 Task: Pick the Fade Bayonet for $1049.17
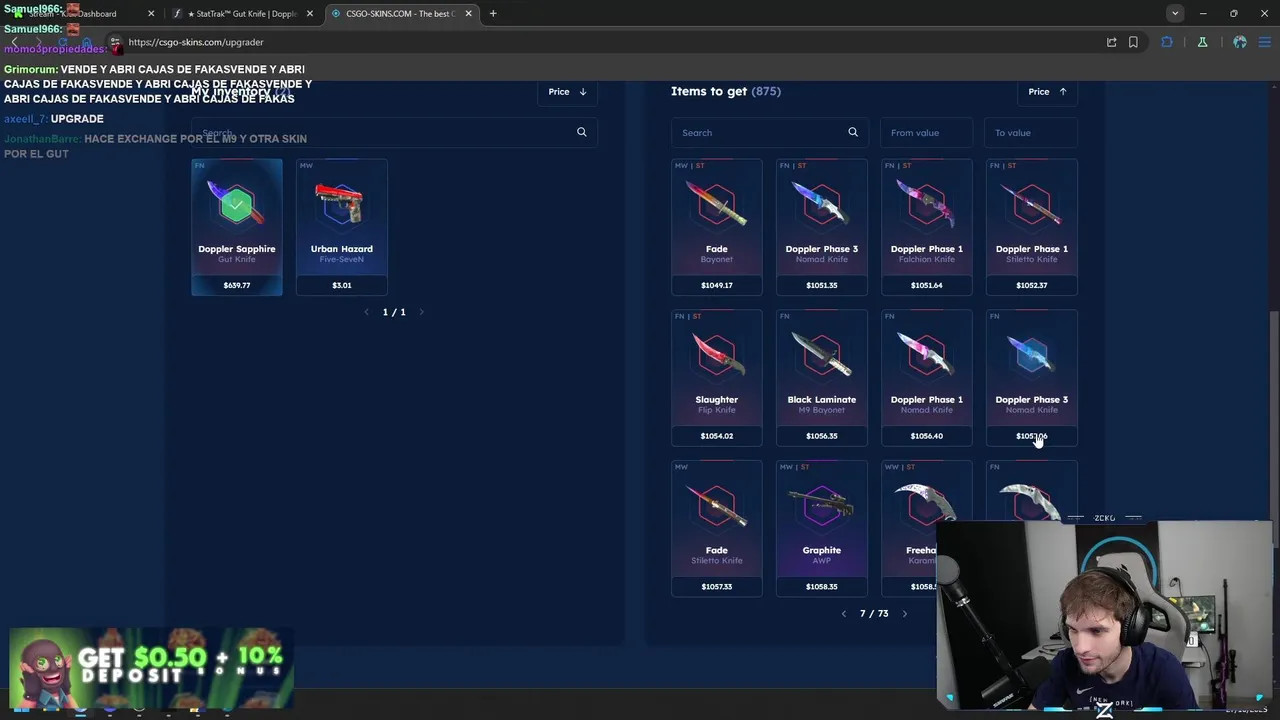717,227
